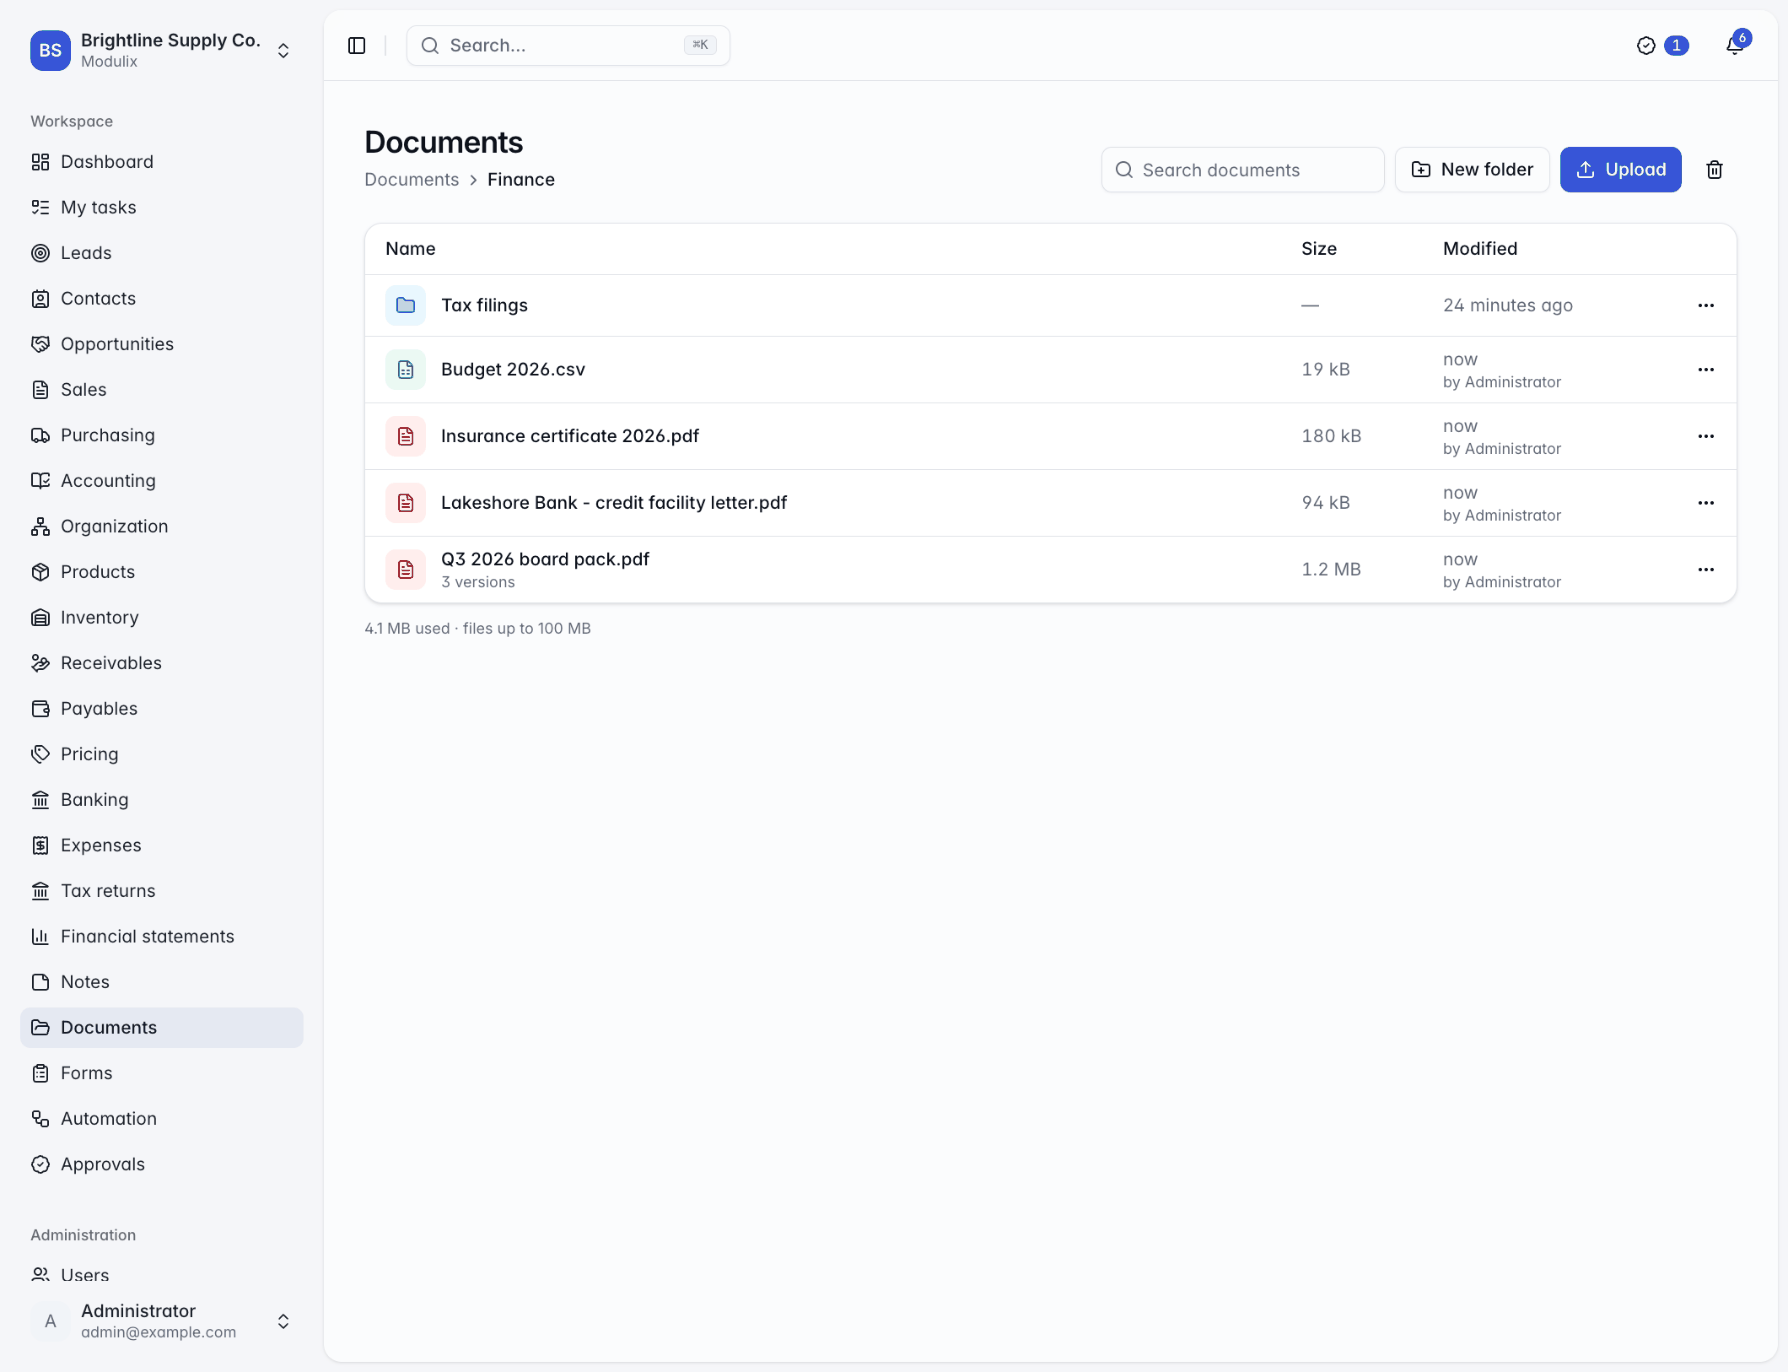
Task: Click the trash icon beside Upload
Action: (1714, 170)
